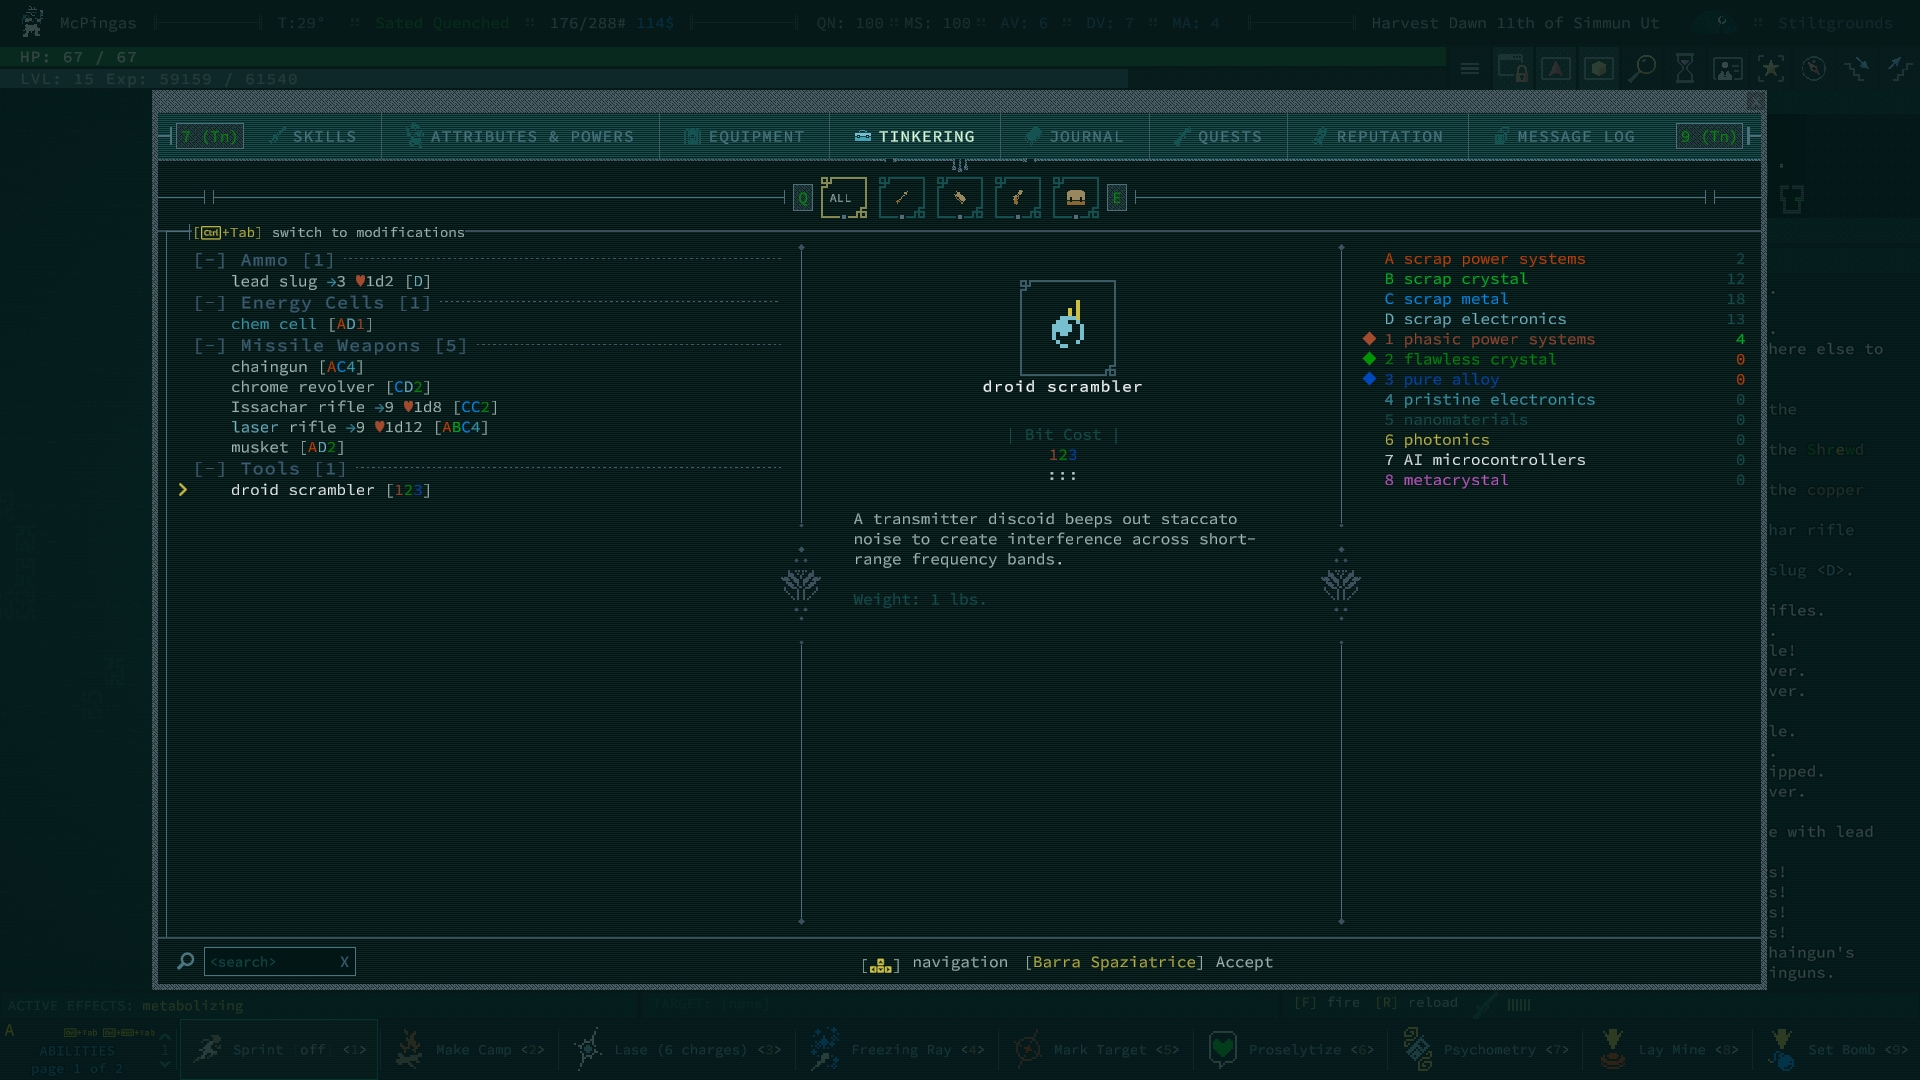Collapse the Ammo category
Viewport: 1920px width, 1080px height.
210,260
